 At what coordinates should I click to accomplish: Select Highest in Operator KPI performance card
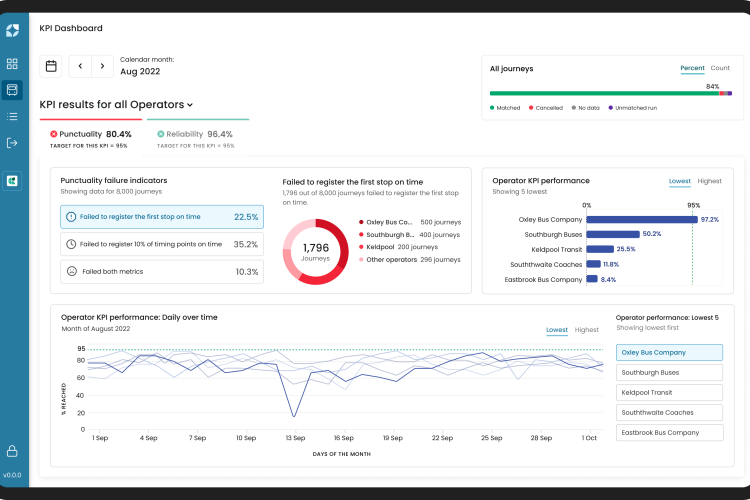709,181
